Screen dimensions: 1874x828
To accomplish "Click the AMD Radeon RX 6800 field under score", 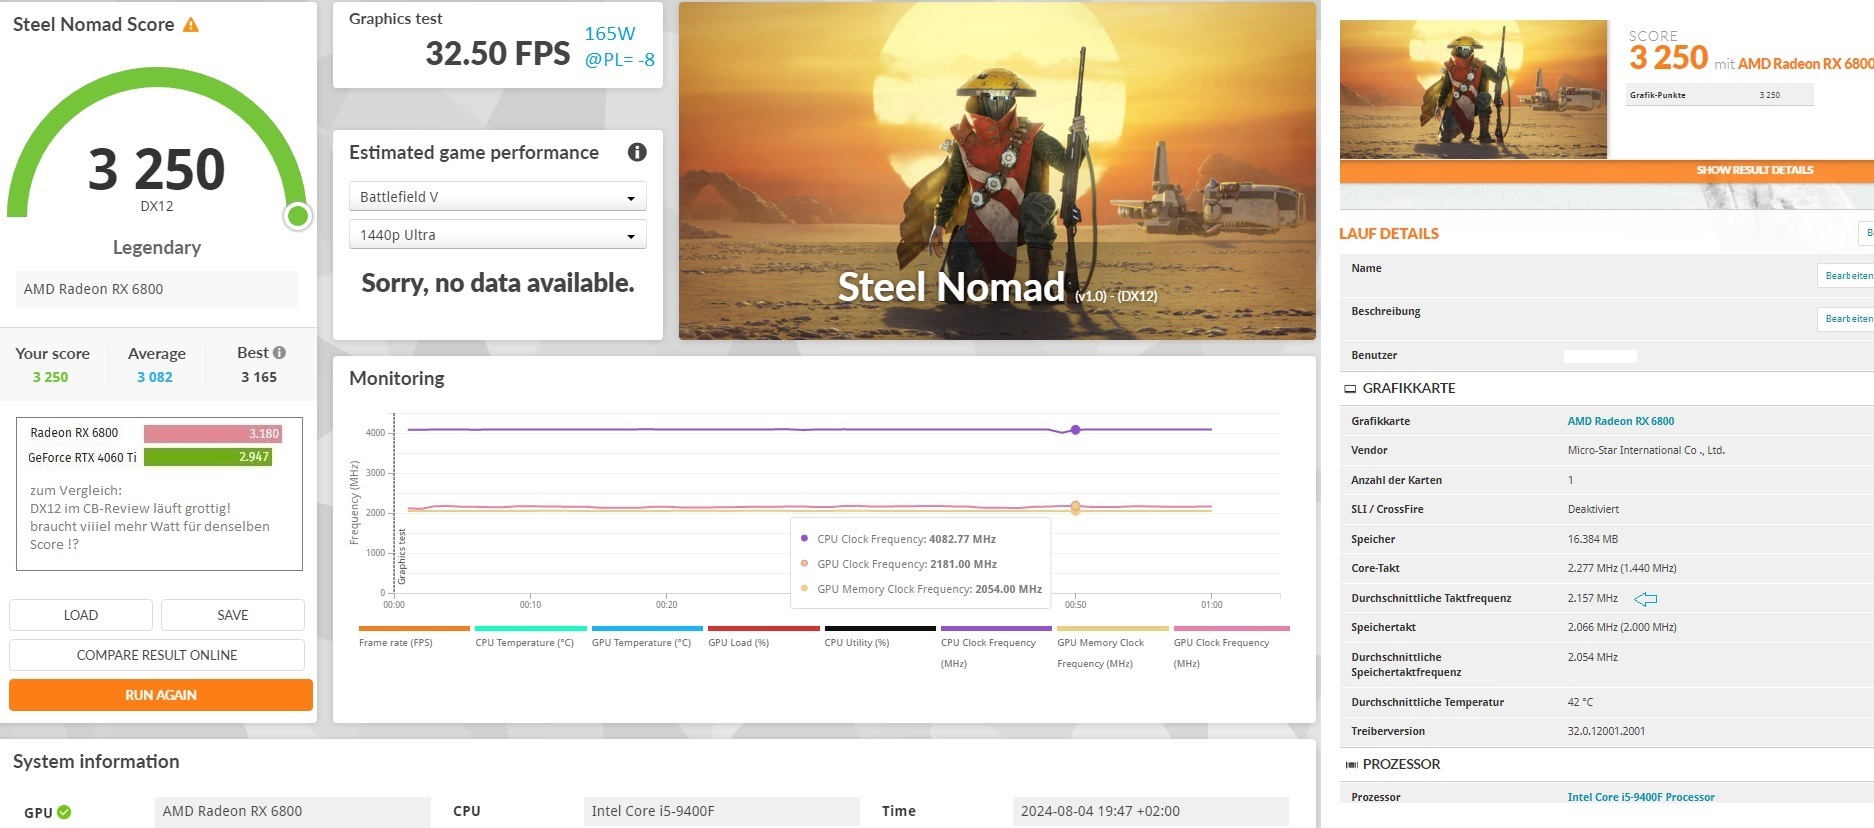I will pyautogui.click(x=157, y=289).
